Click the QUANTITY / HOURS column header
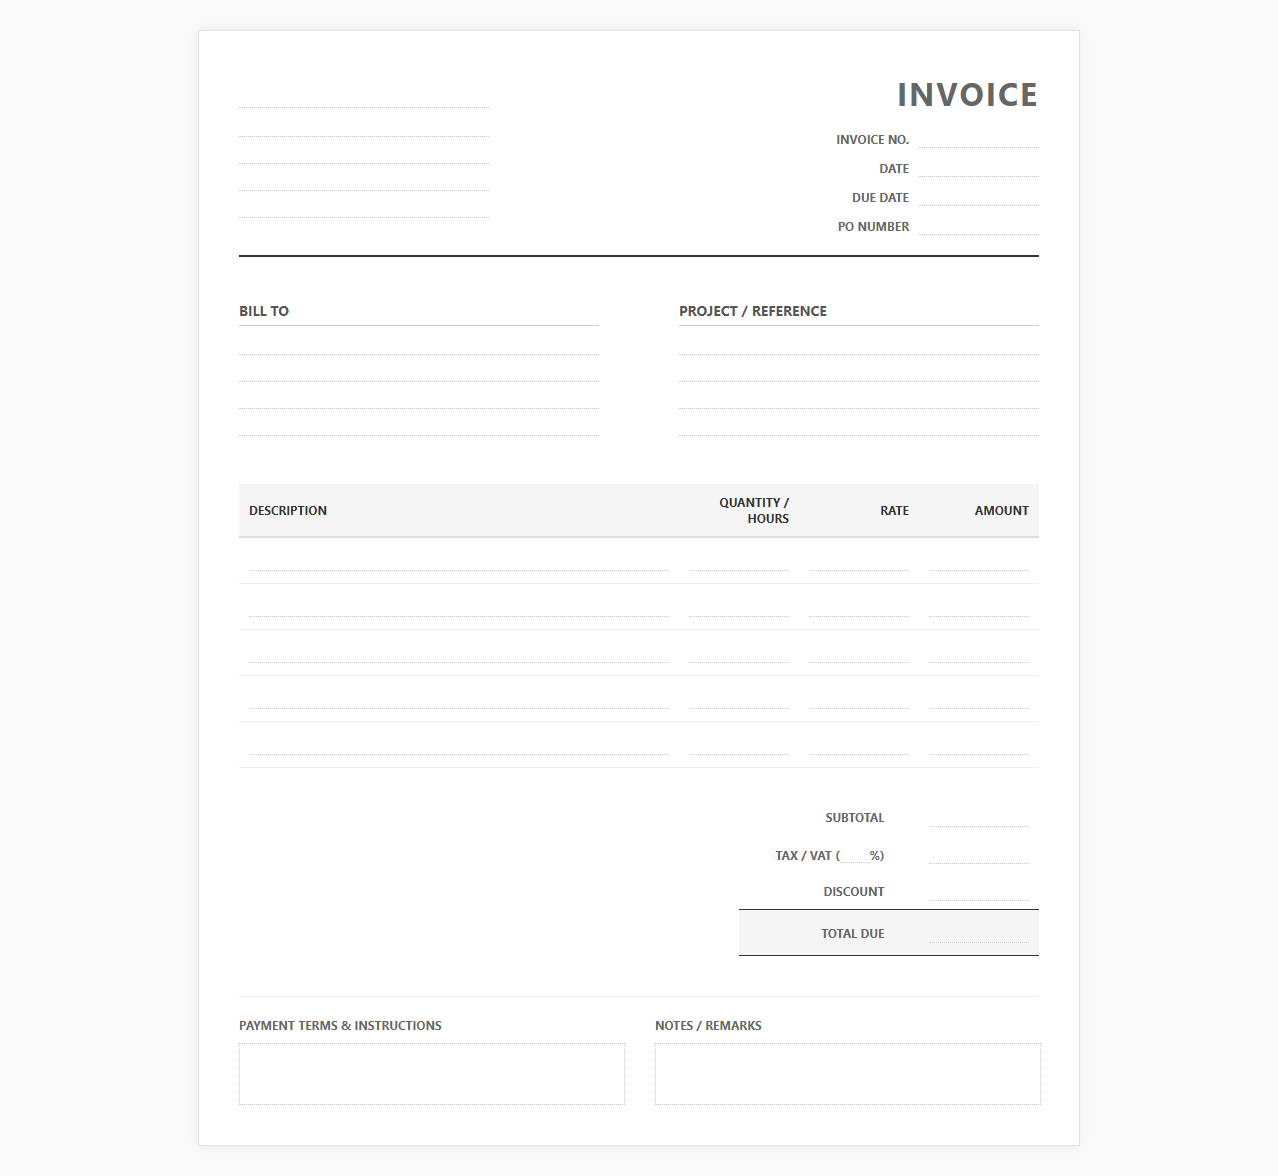1278x1176 pixels. [x=754, y=510]
